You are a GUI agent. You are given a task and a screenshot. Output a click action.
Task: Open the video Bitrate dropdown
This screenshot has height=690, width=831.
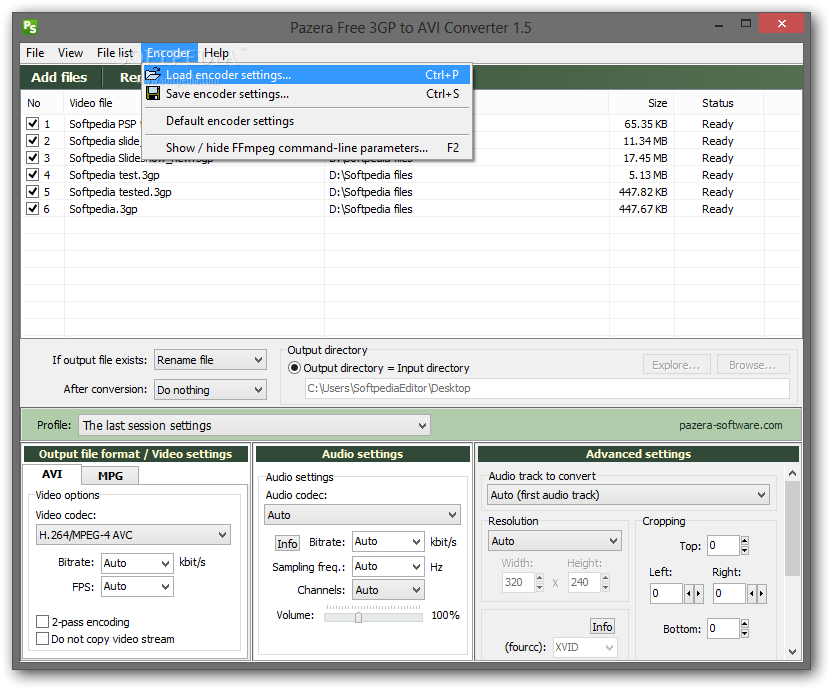pyautogui.click(x=137, y=563)
